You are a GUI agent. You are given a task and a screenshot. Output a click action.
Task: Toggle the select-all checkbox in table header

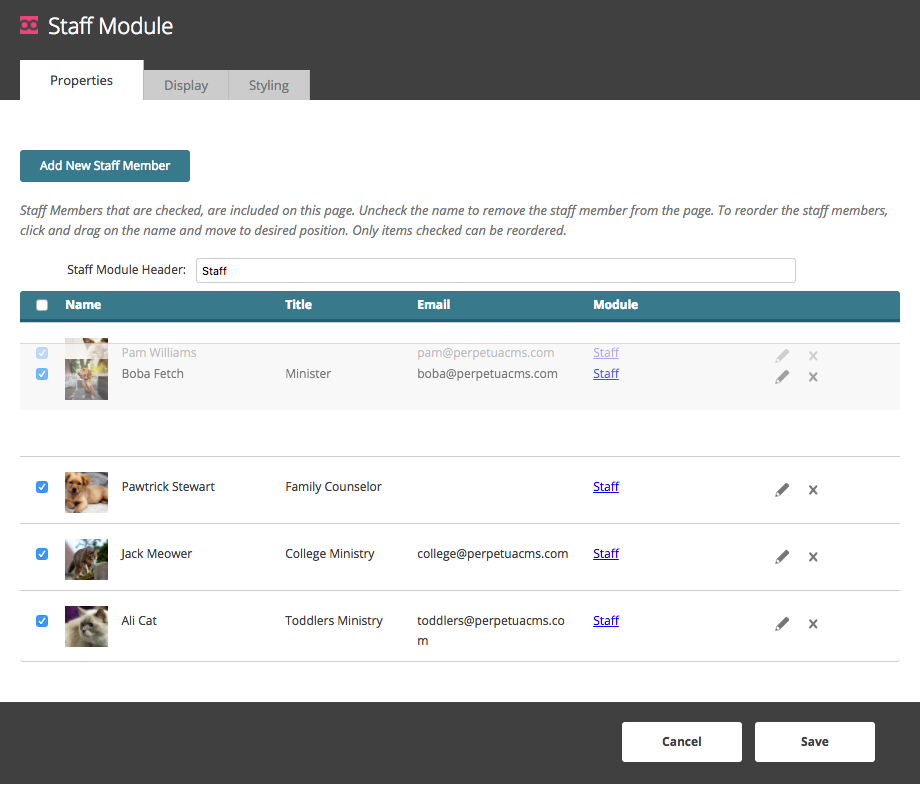tap(42, 305)
